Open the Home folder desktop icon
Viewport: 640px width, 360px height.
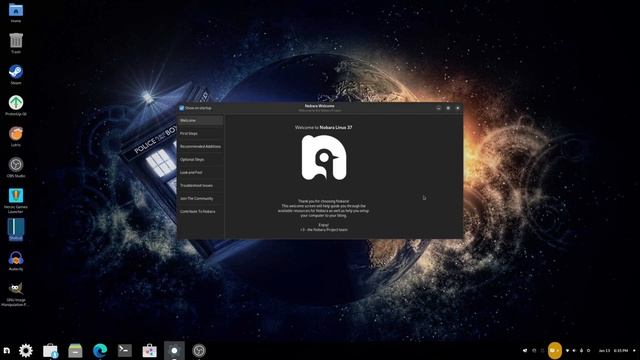16,13
